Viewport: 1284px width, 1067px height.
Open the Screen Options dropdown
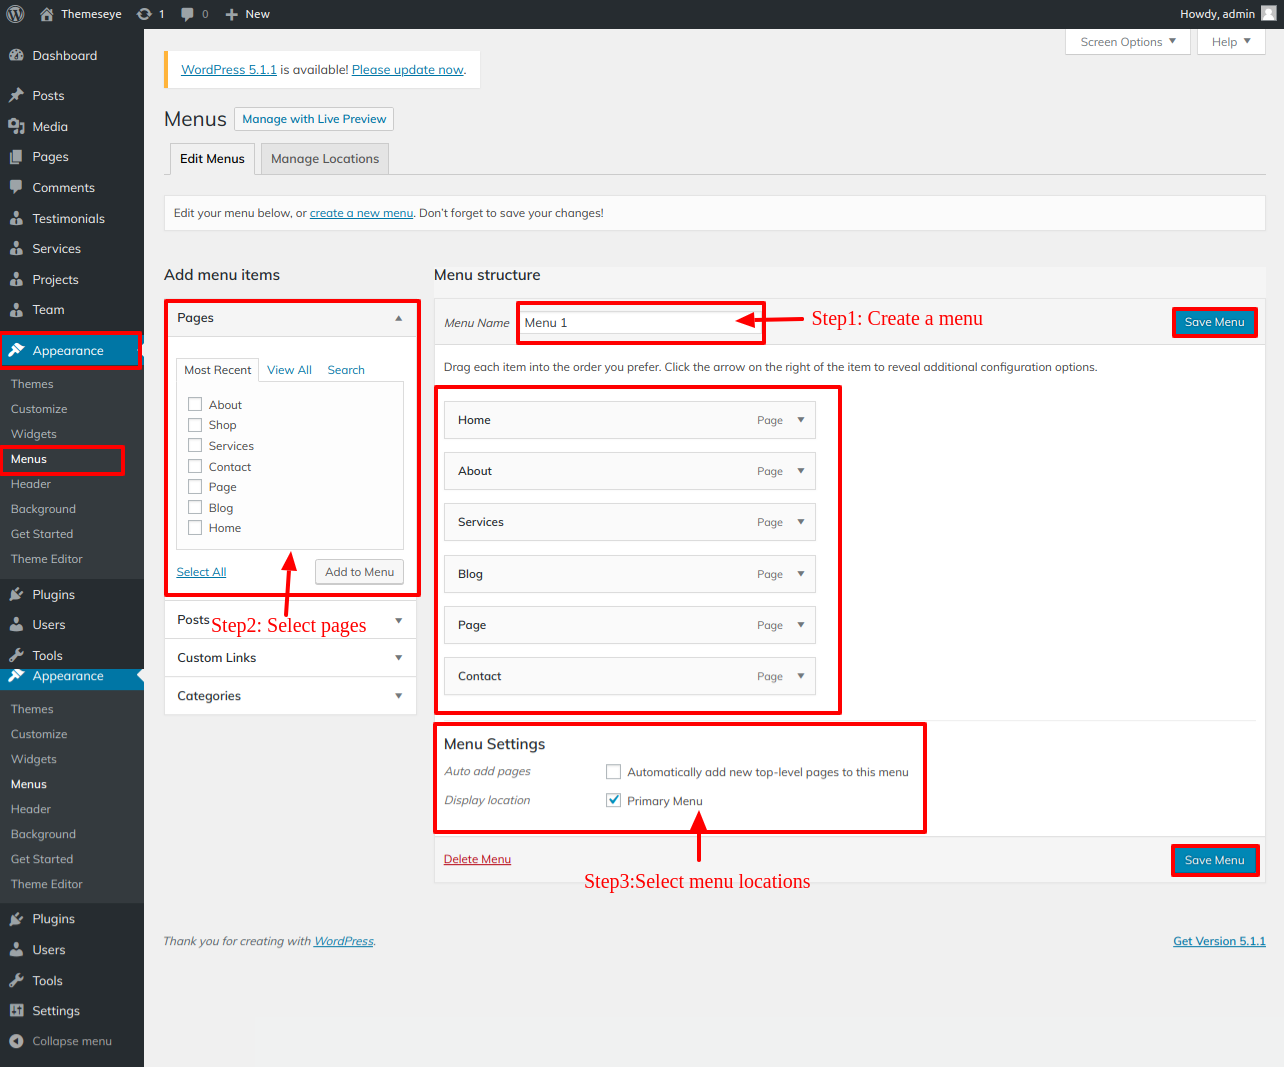coord(1127,42)
